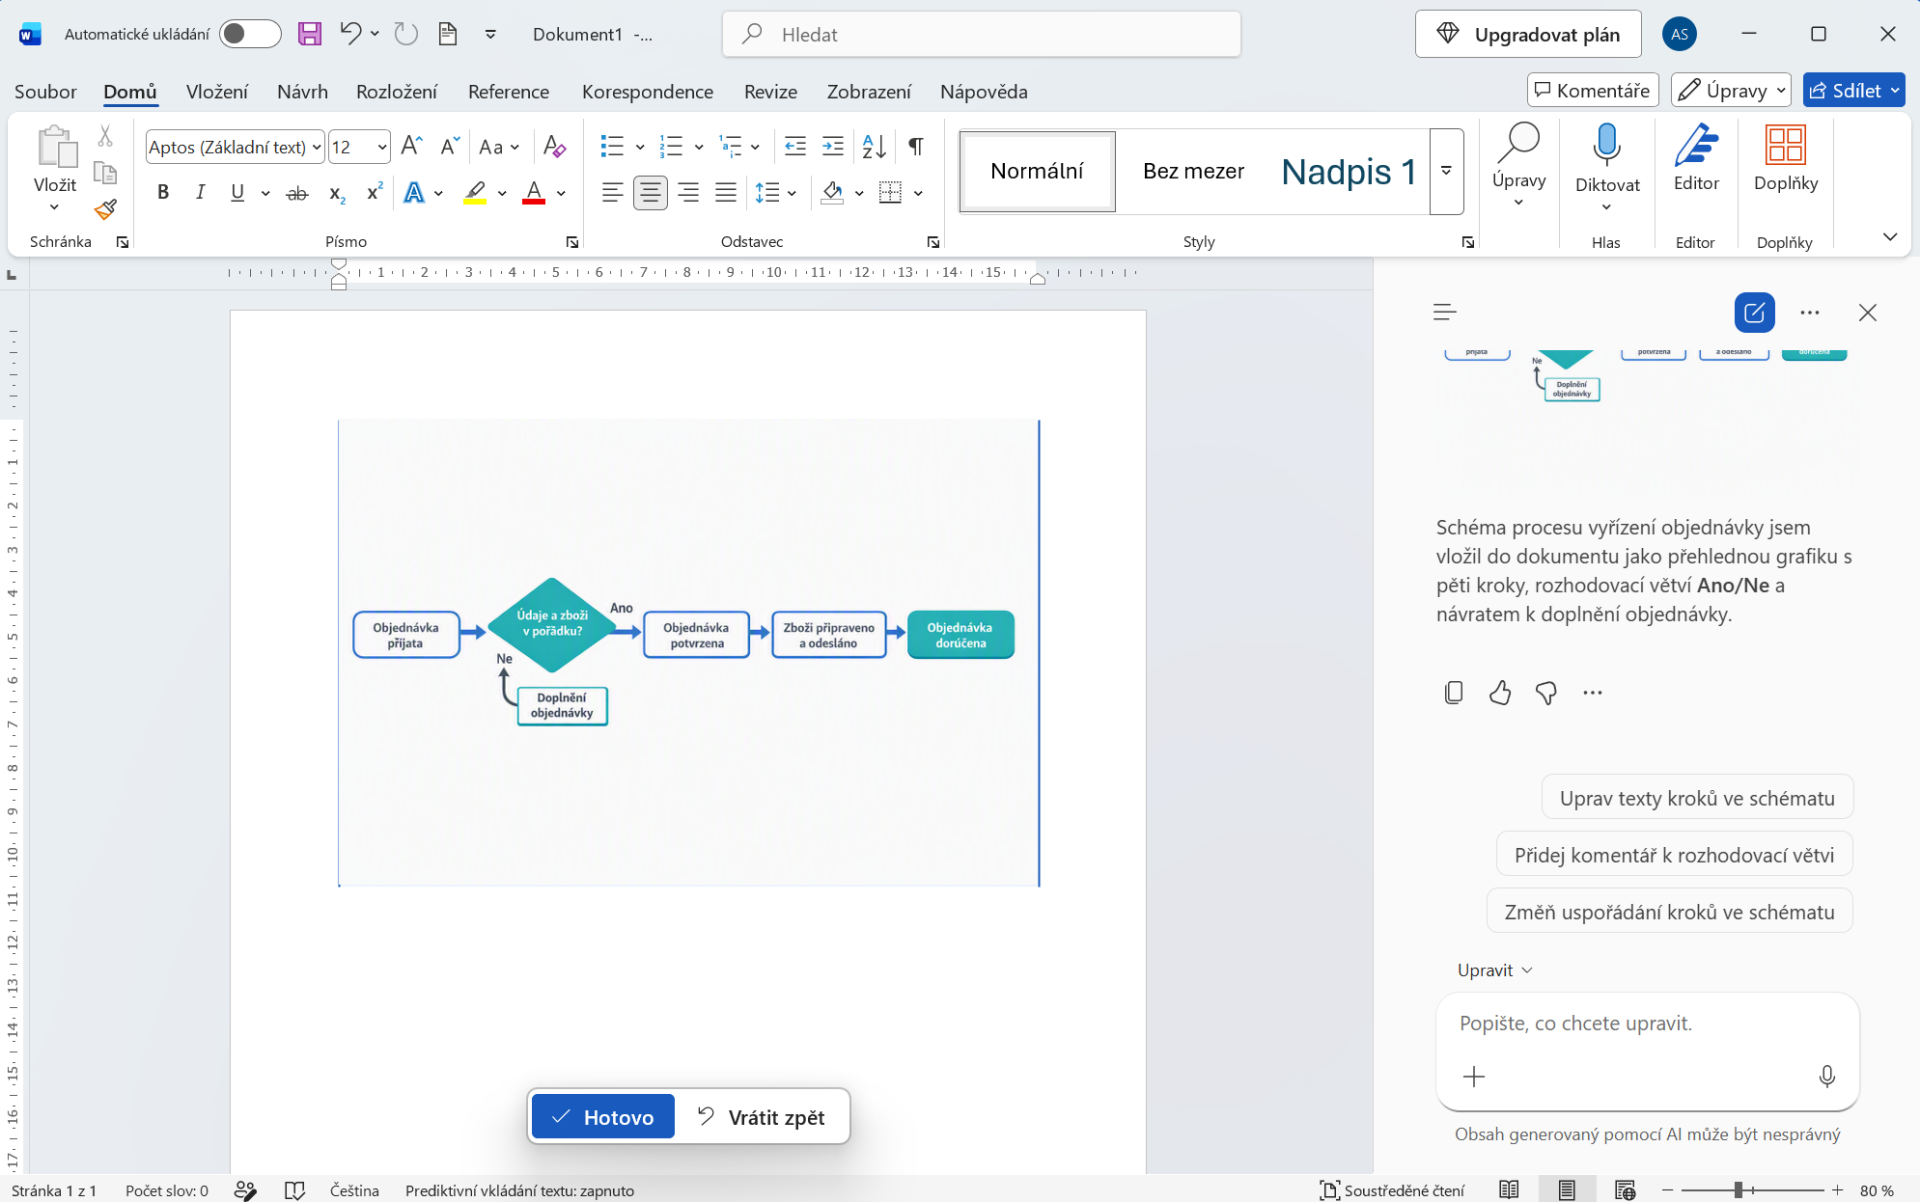Toggle underline formatting
Image resolution: width=1920 pixels, height=1202 pixels.
(x=237, y=193)
